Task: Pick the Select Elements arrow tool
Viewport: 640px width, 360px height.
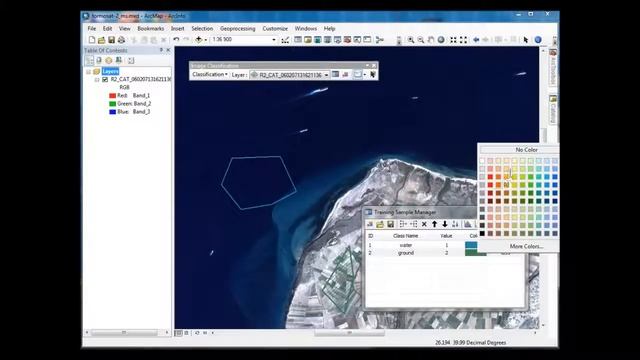Action: (x=526, y=40)
